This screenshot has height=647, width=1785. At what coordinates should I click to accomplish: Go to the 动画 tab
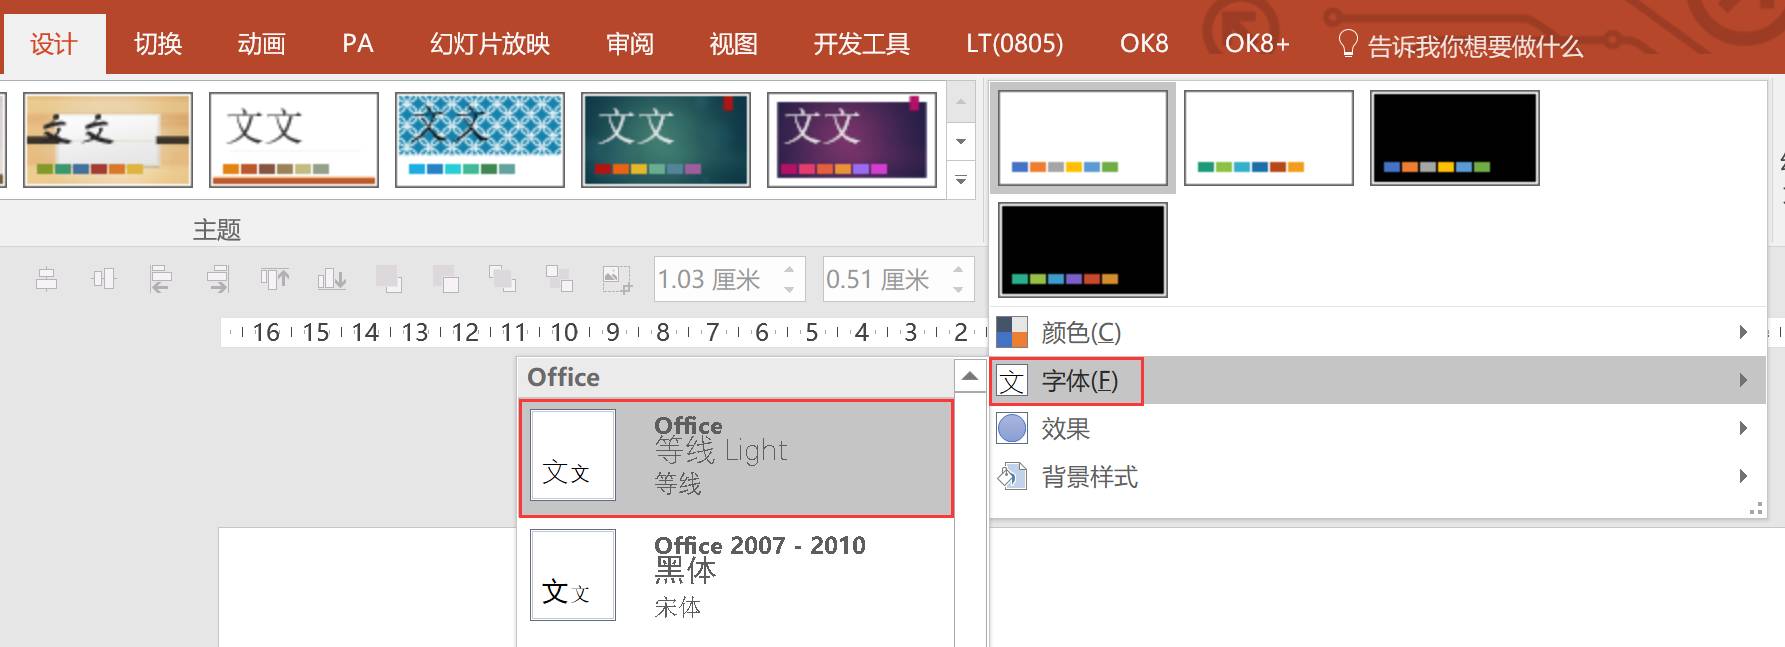tap(262, 44)
